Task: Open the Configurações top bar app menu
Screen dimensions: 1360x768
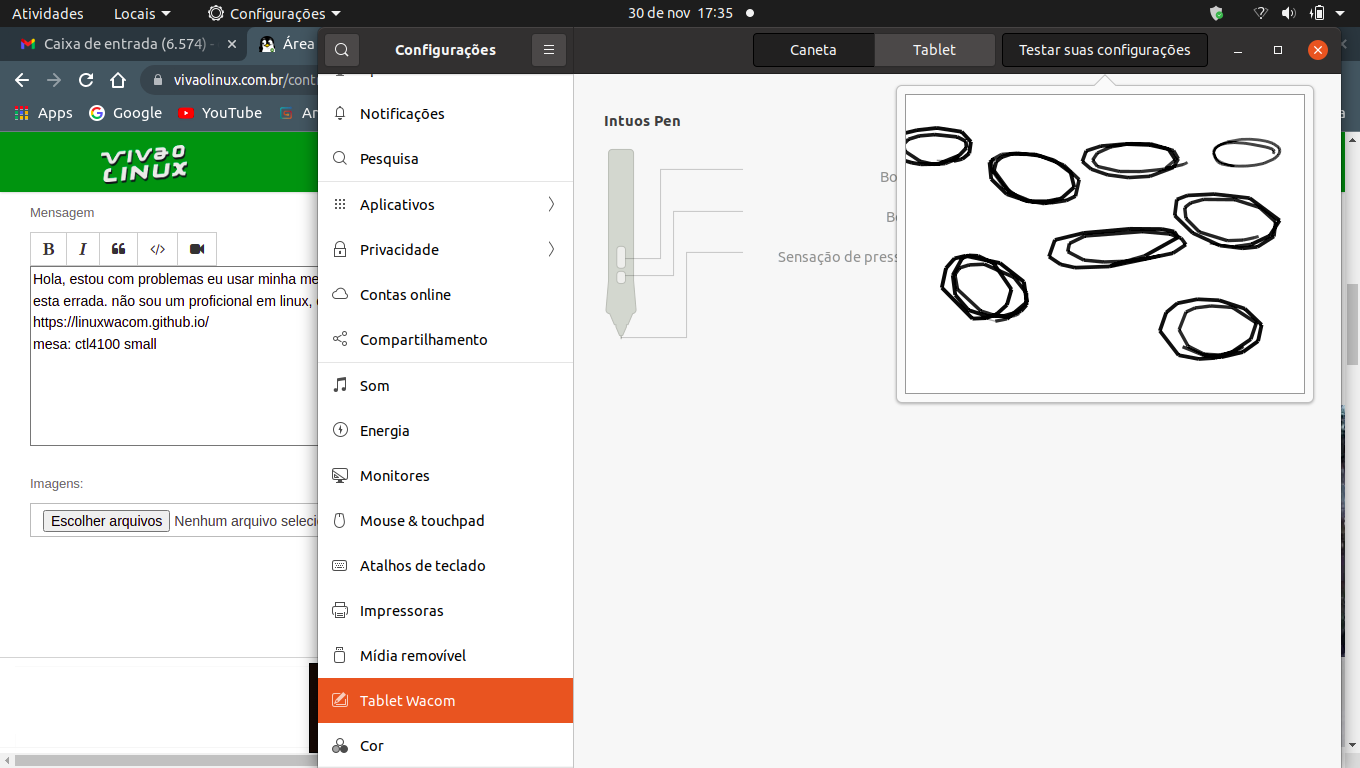Action: 274,14
